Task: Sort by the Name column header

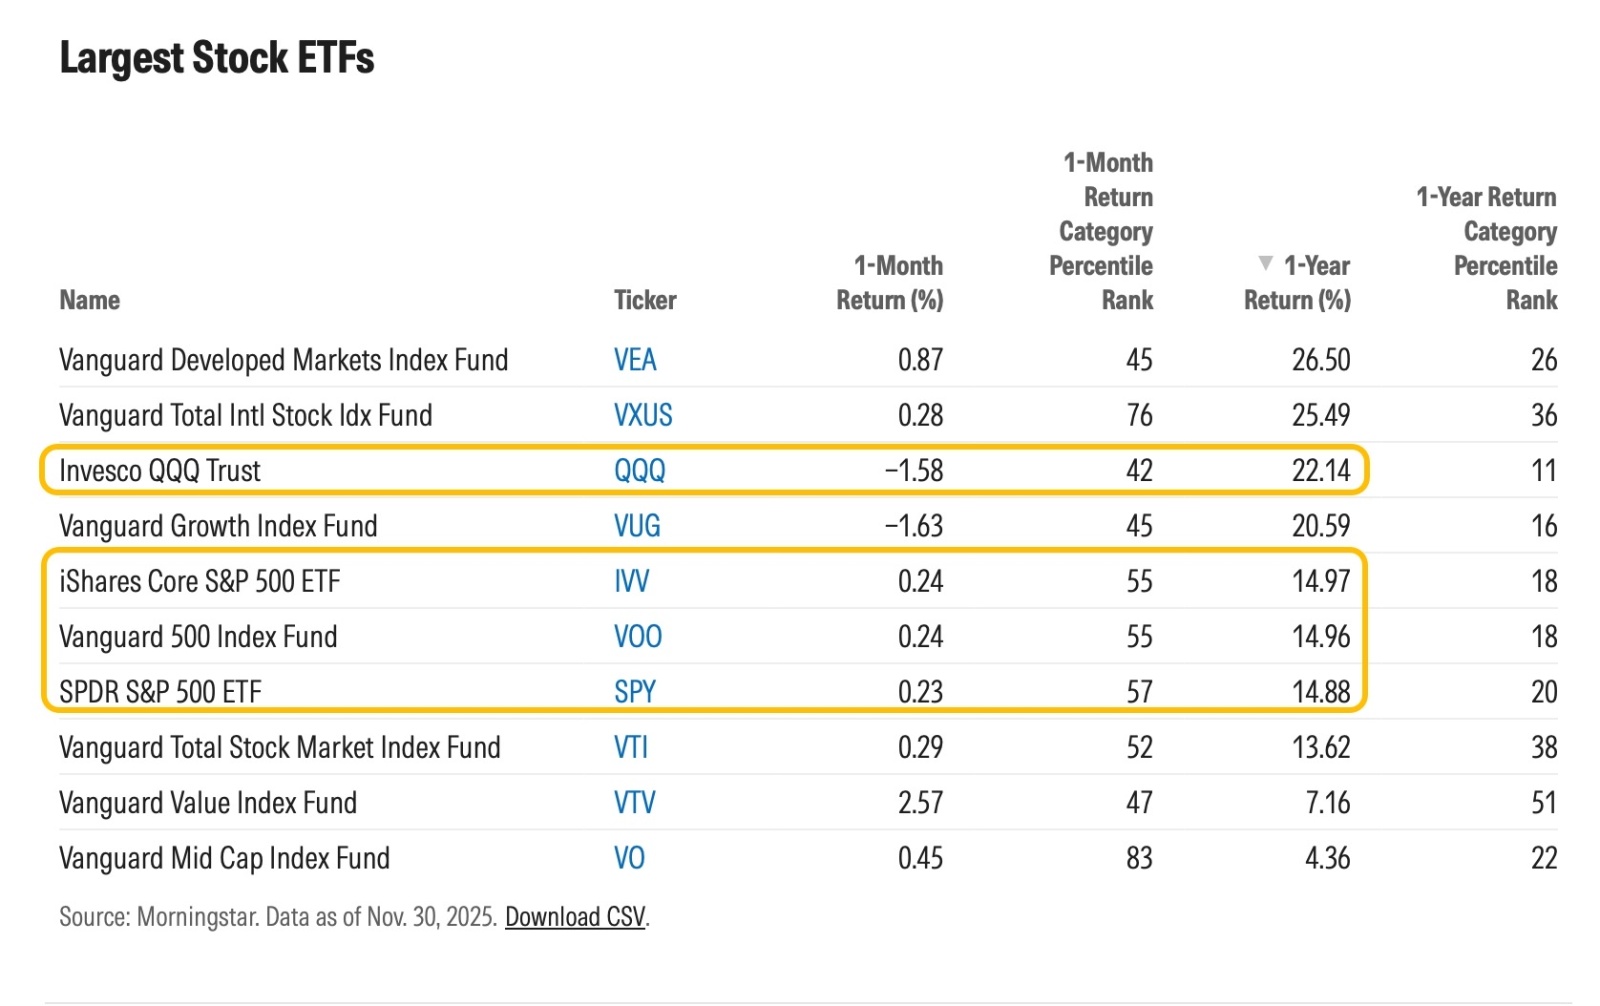Action: click(89, 300)
